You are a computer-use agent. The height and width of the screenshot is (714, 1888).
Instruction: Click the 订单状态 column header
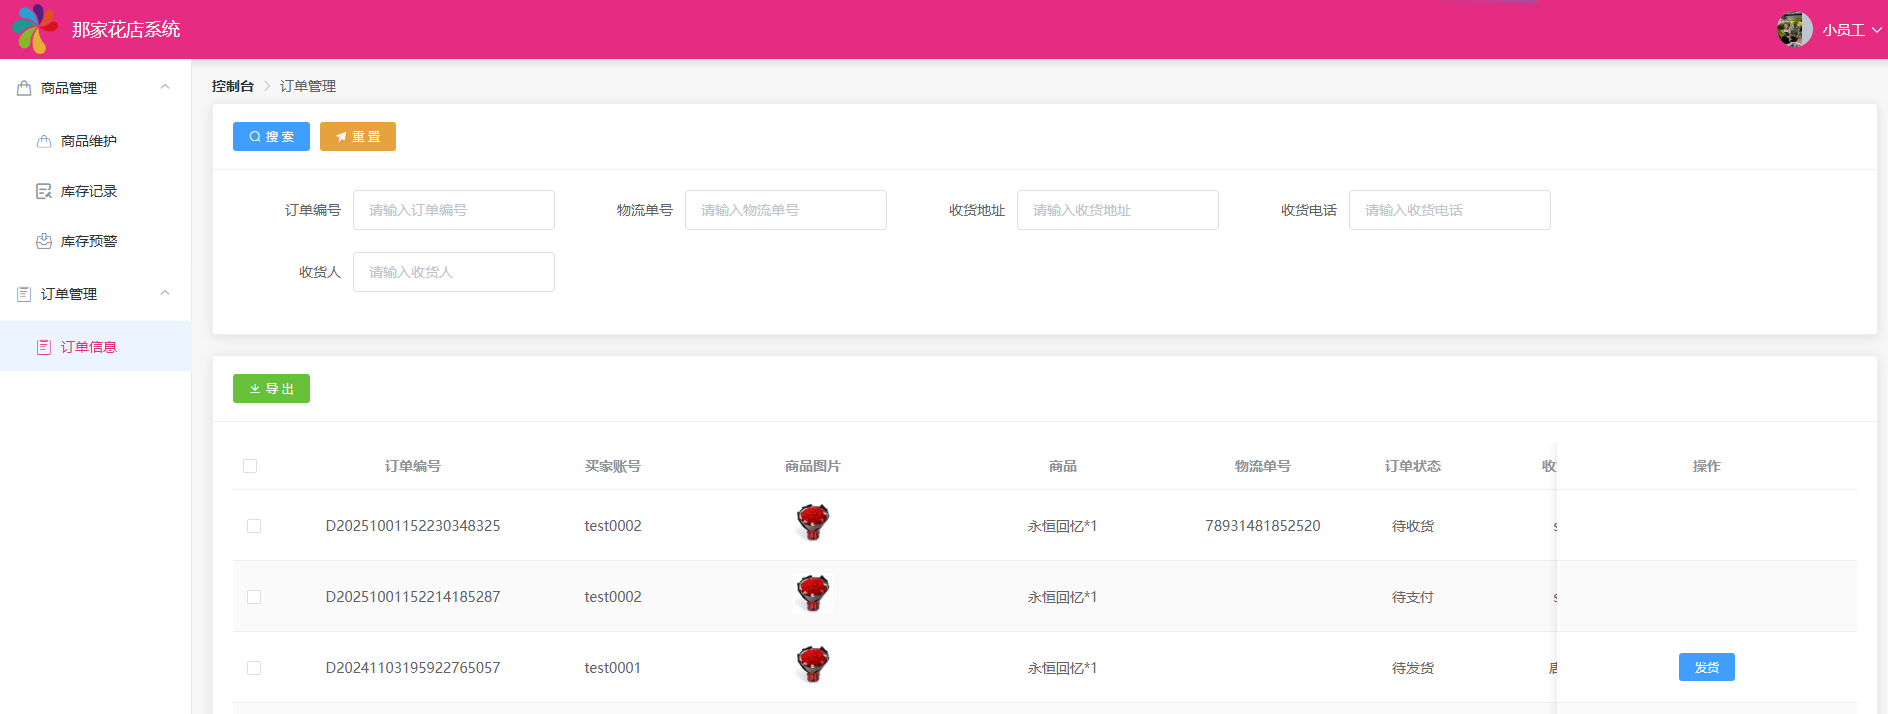[x=1413, y=466]
